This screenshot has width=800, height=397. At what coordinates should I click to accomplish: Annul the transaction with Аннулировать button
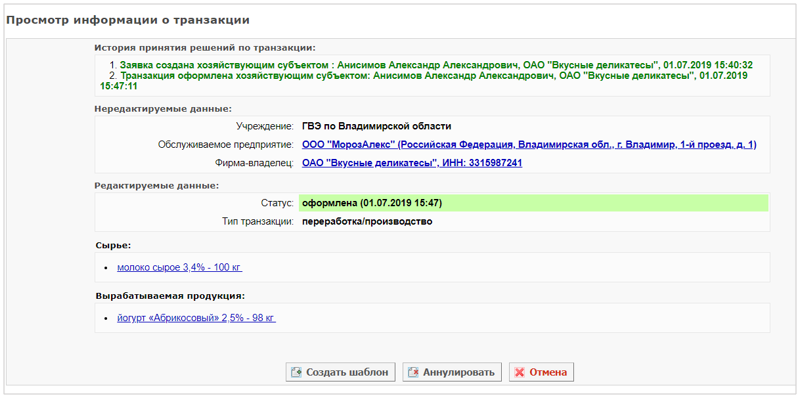pos(452,372)
